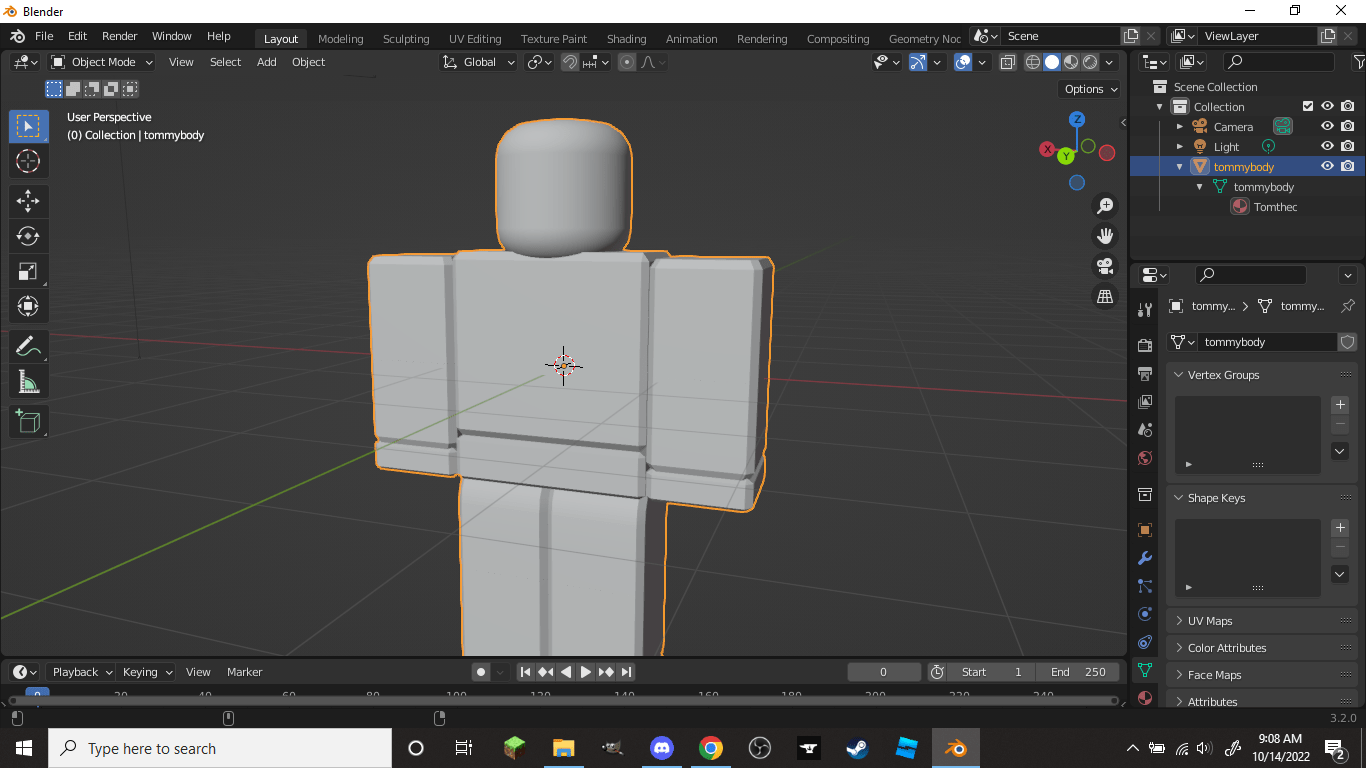Open the View Layer properties tab

point(1145,401)
